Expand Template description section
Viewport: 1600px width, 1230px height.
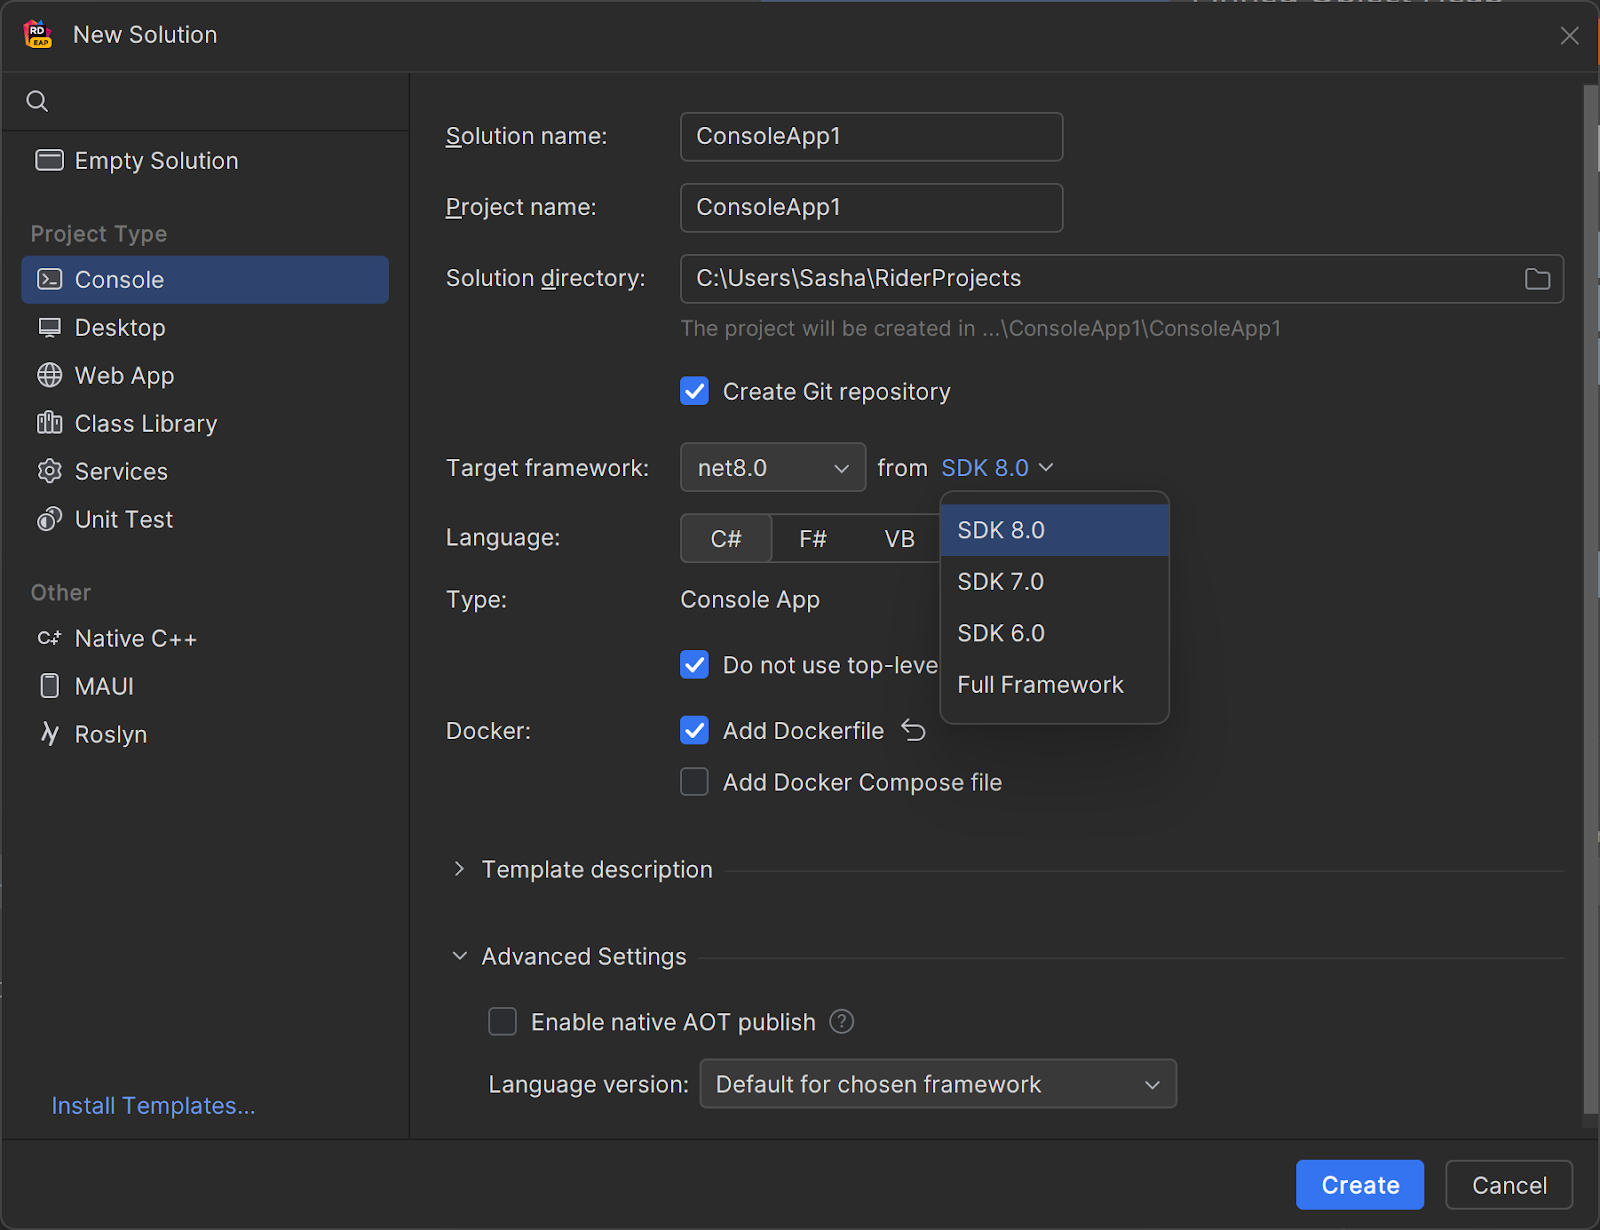(x=458, y=869)
